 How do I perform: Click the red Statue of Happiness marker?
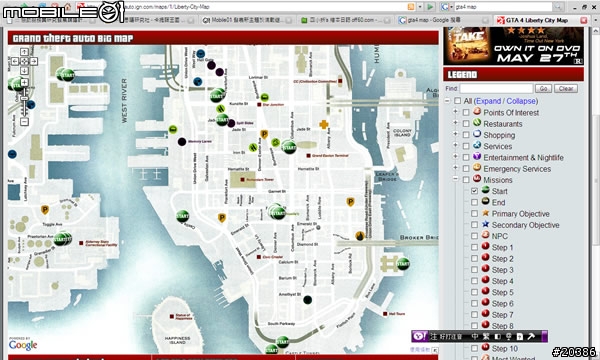[x=172, y=316]
